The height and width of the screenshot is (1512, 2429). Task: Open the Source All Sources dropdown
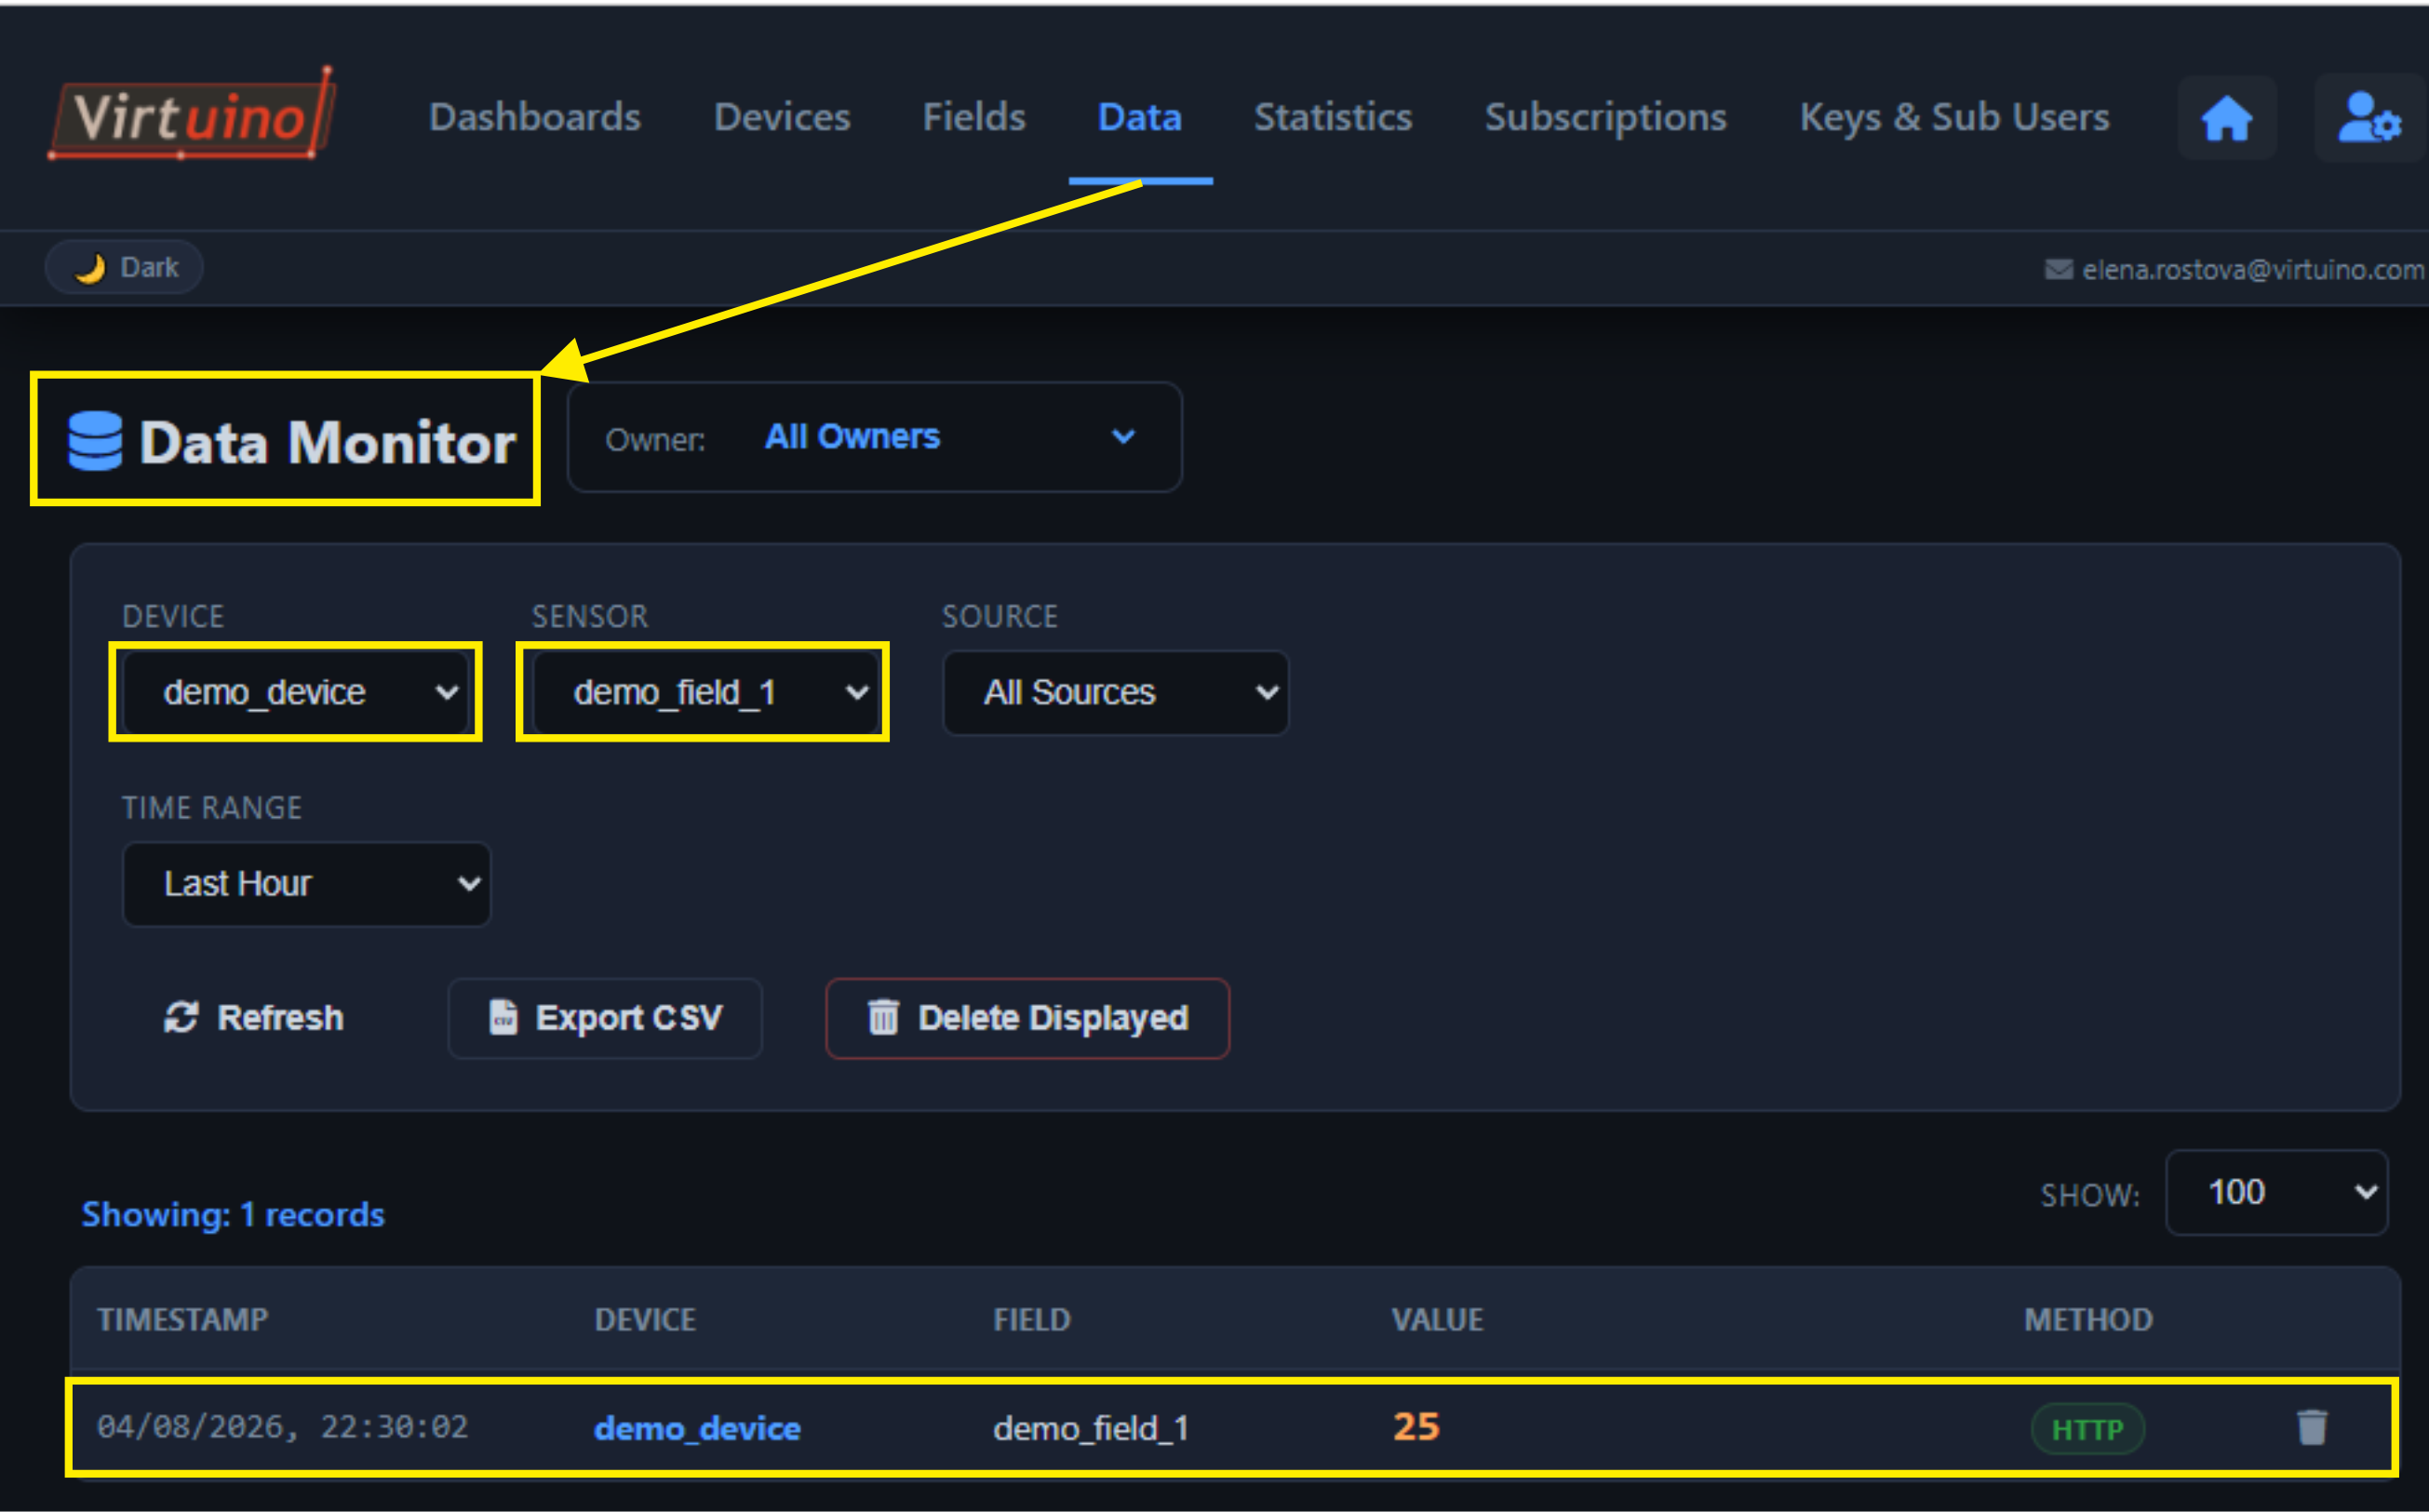pyautogui.click(x=1116, y=693)
